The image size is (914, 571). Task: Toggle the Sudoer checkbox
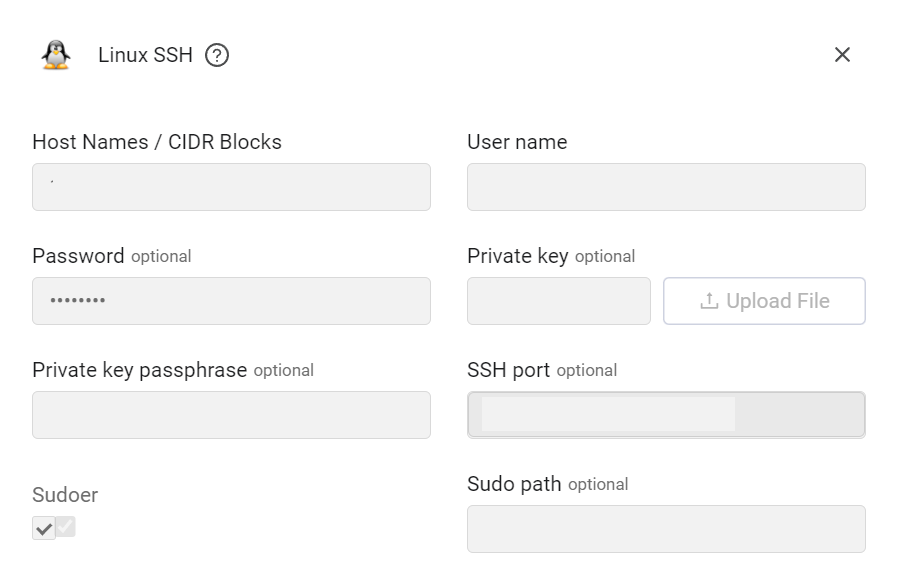pyautogui.click(x=44, y=528)
